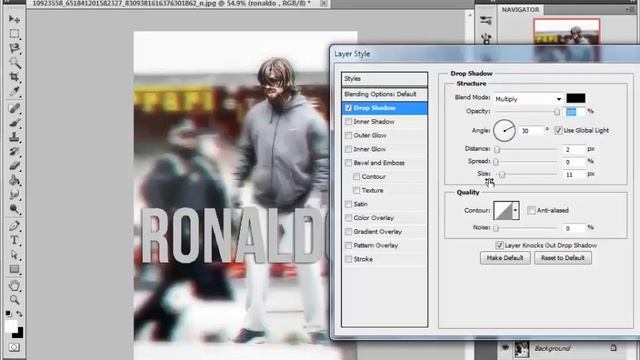Open the Contour picker dropdown arrow
This screenshot has width=640, height=360.
(516, 211)
